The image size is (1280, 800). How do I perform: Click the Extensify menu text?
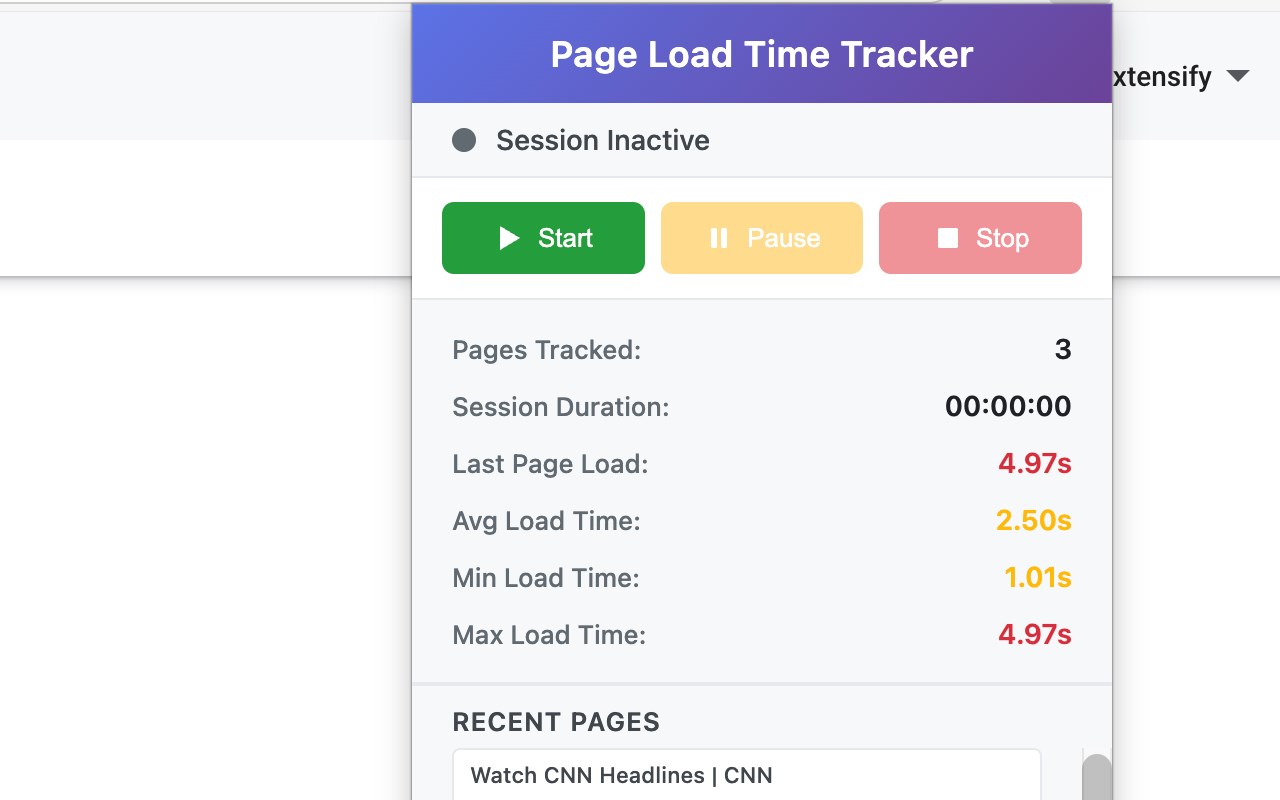tap(1162, 76)
